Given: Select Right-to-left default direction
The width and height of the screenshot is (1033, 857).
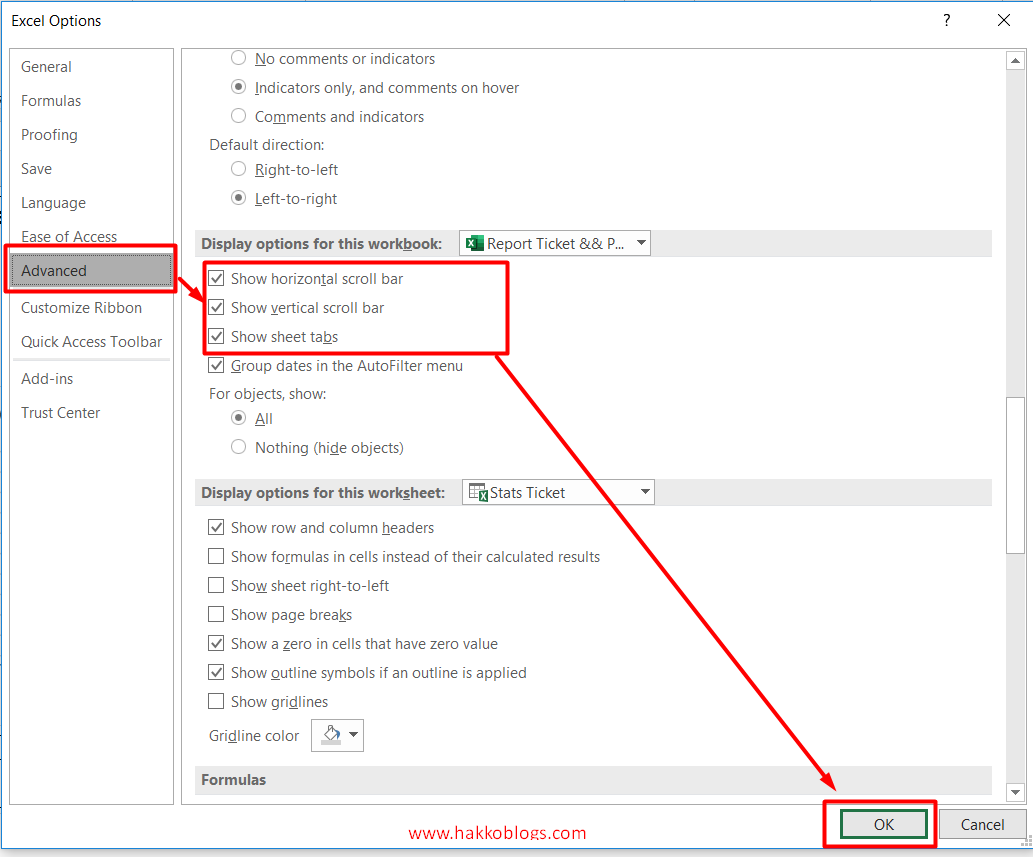Looking at the screenshot, I should (x=238, y=169).
